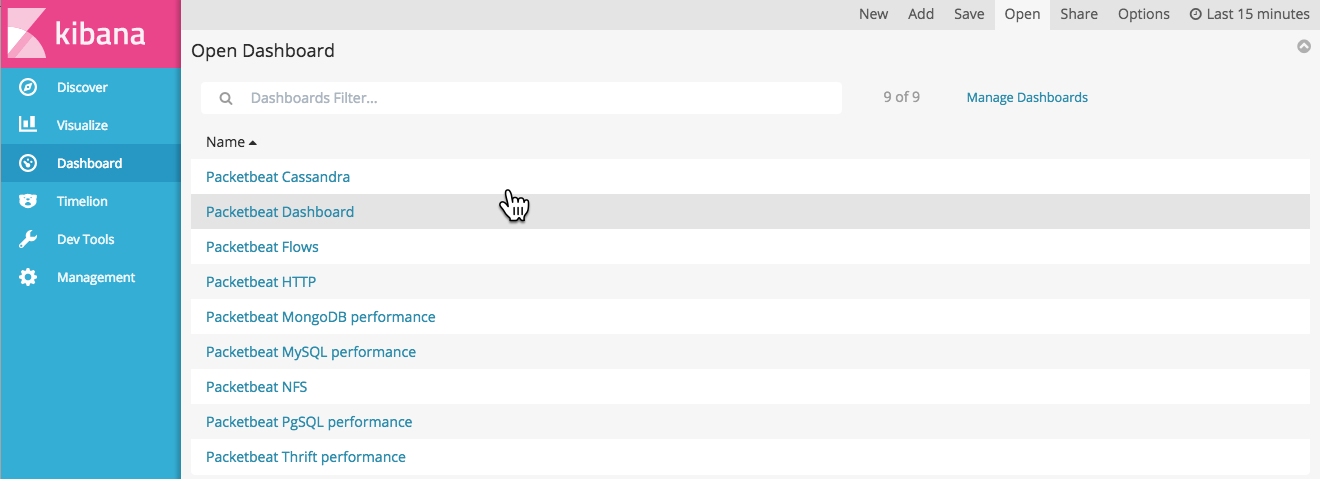Screen dimensions: 1320x479
Task: Open Packetbeat HTTP dashboard
Action: 261,282
